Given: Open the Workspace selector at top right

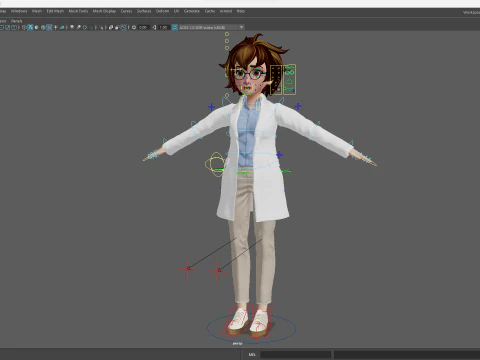Looking at the screenshot, I should point(471,12).
